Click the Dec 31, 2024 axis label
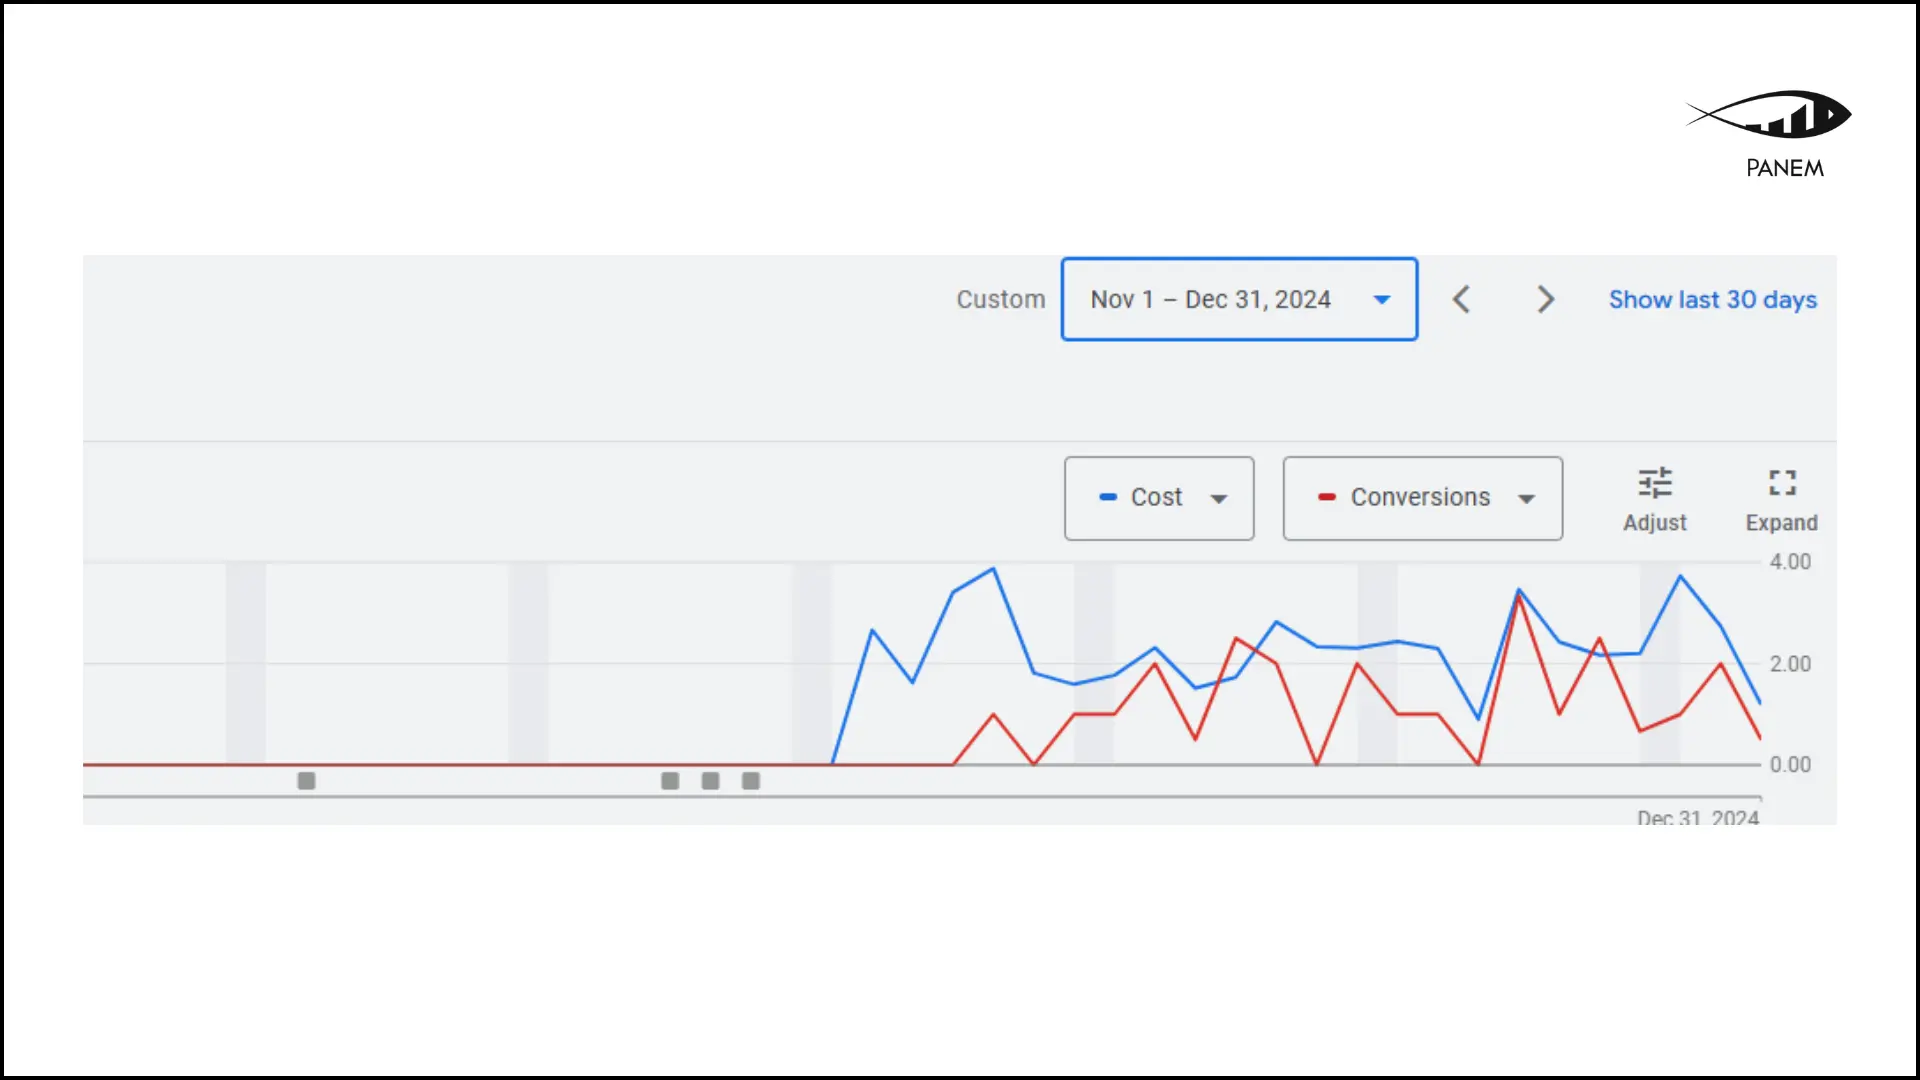Screen dimensions: 1920x1080 tap(1697, 817)
